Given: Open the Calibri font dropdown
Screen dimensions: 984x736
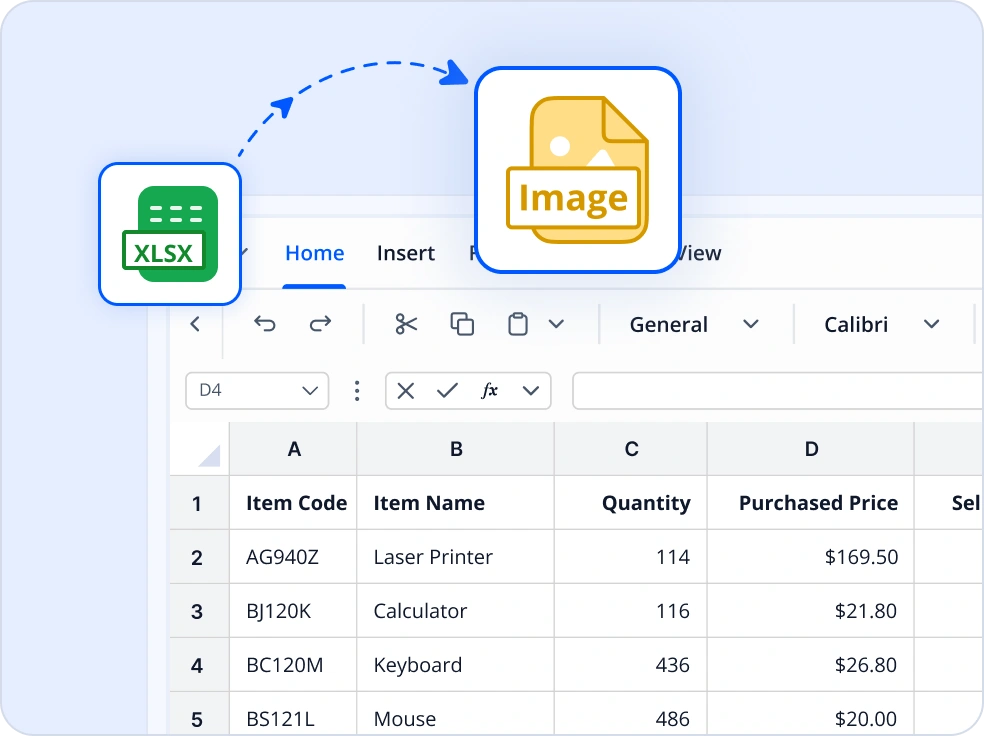Looking at the screenshot, I should point(881,324).
